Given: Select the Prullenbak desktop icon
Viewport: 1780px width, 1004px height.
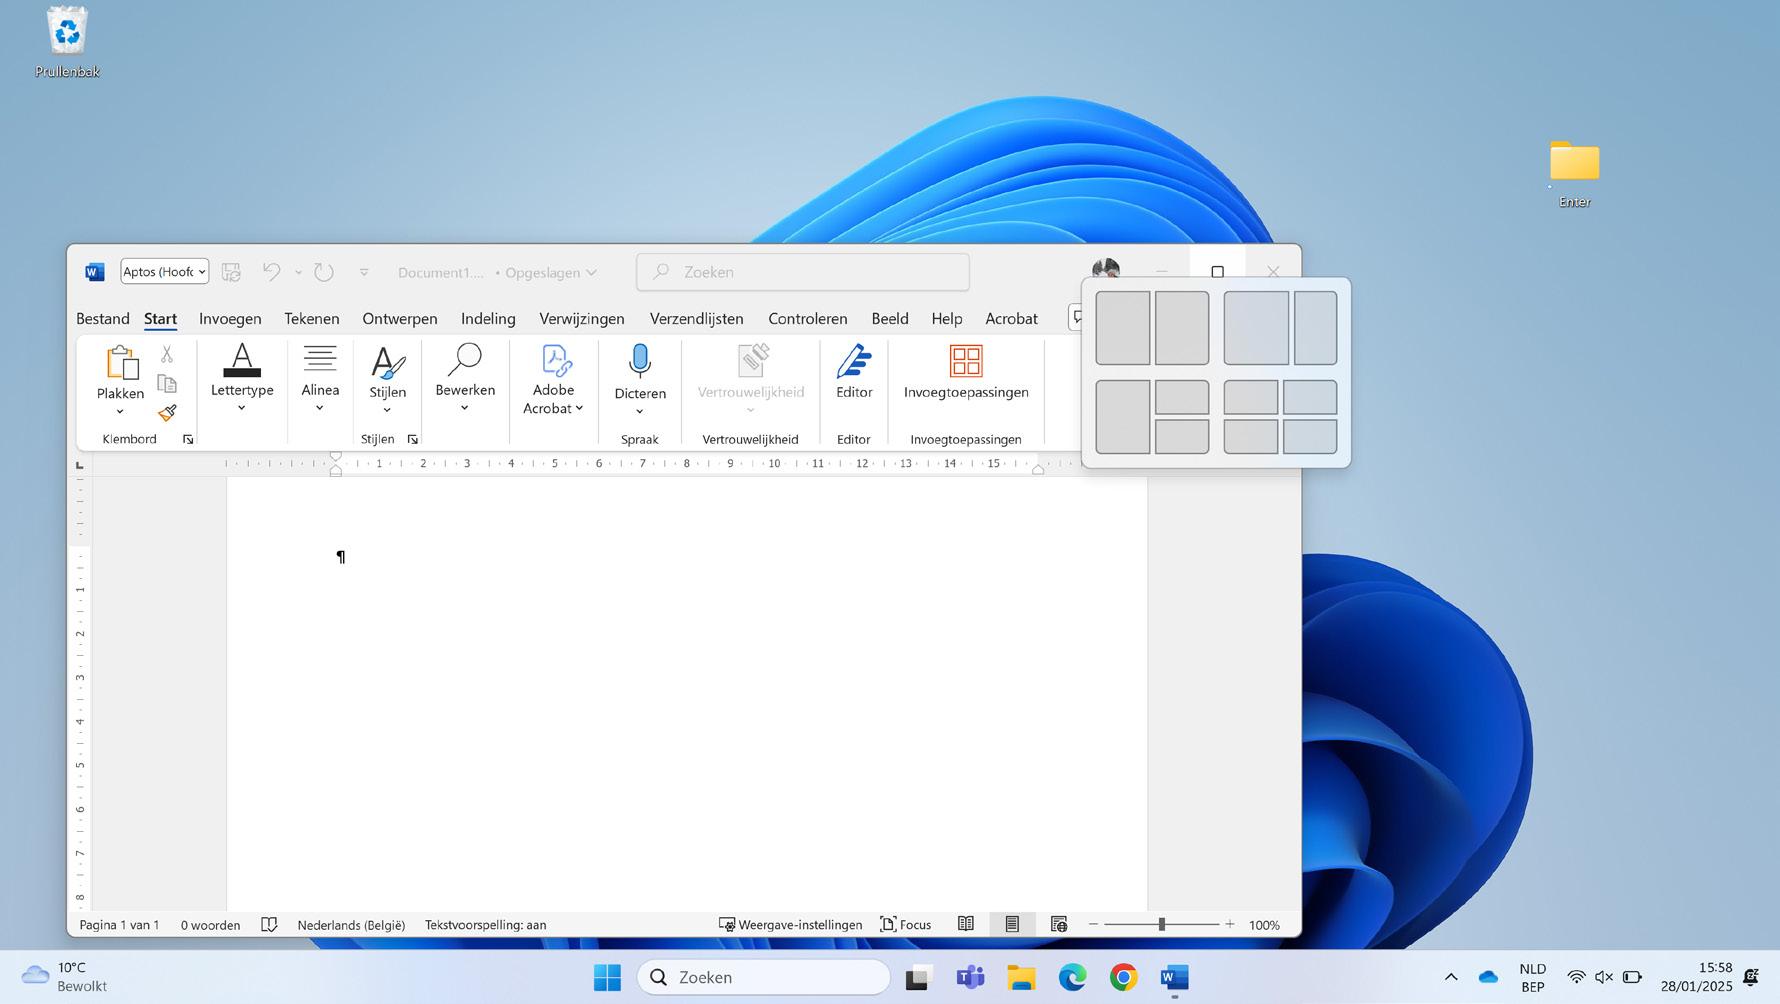Looking at the screenshot, I should (67, 42).
